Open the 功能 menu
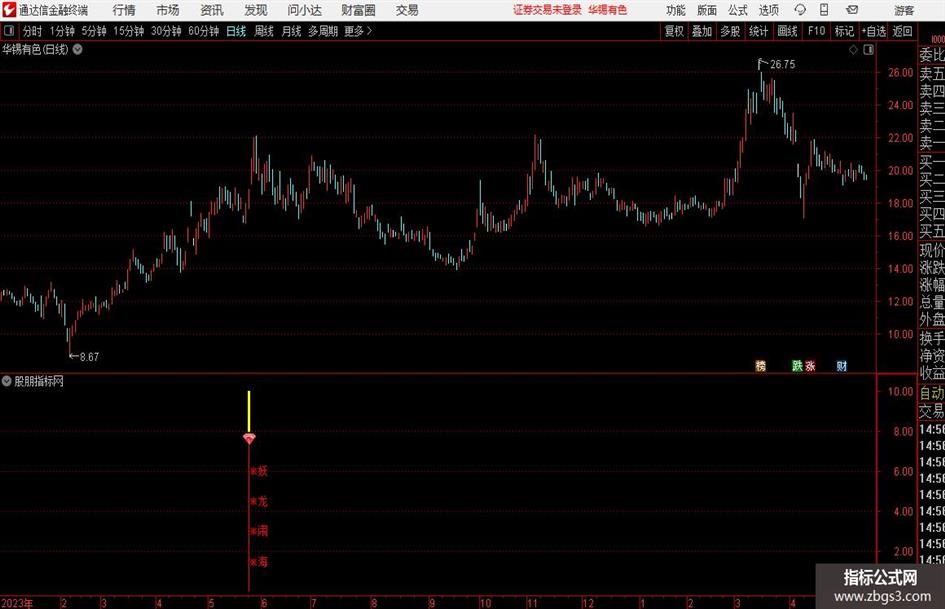Image resolution: width=945 pixels, height=609 pixels. [676, 10]
